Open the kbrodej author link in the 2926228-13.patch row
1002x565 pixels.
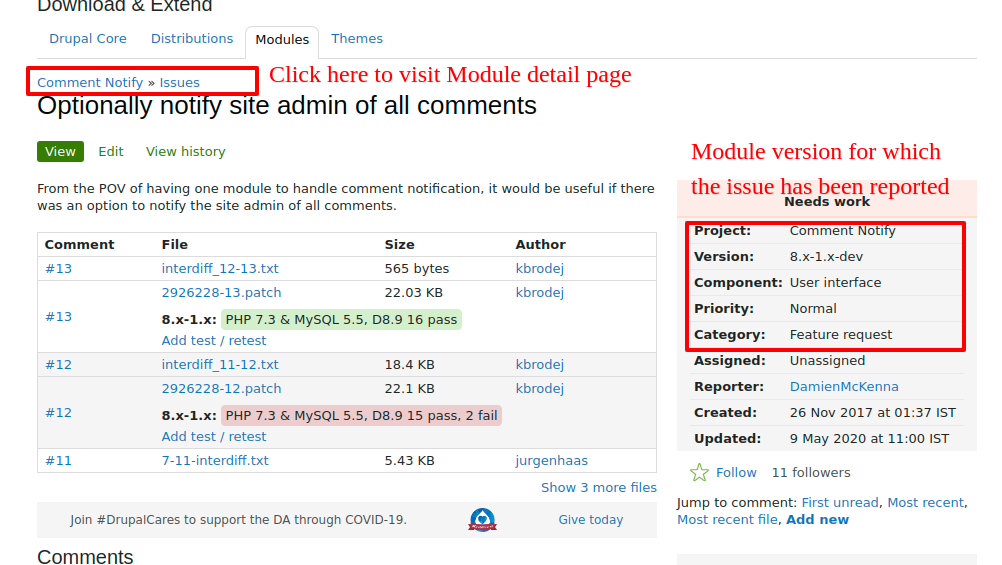click(x=539, y=293)
